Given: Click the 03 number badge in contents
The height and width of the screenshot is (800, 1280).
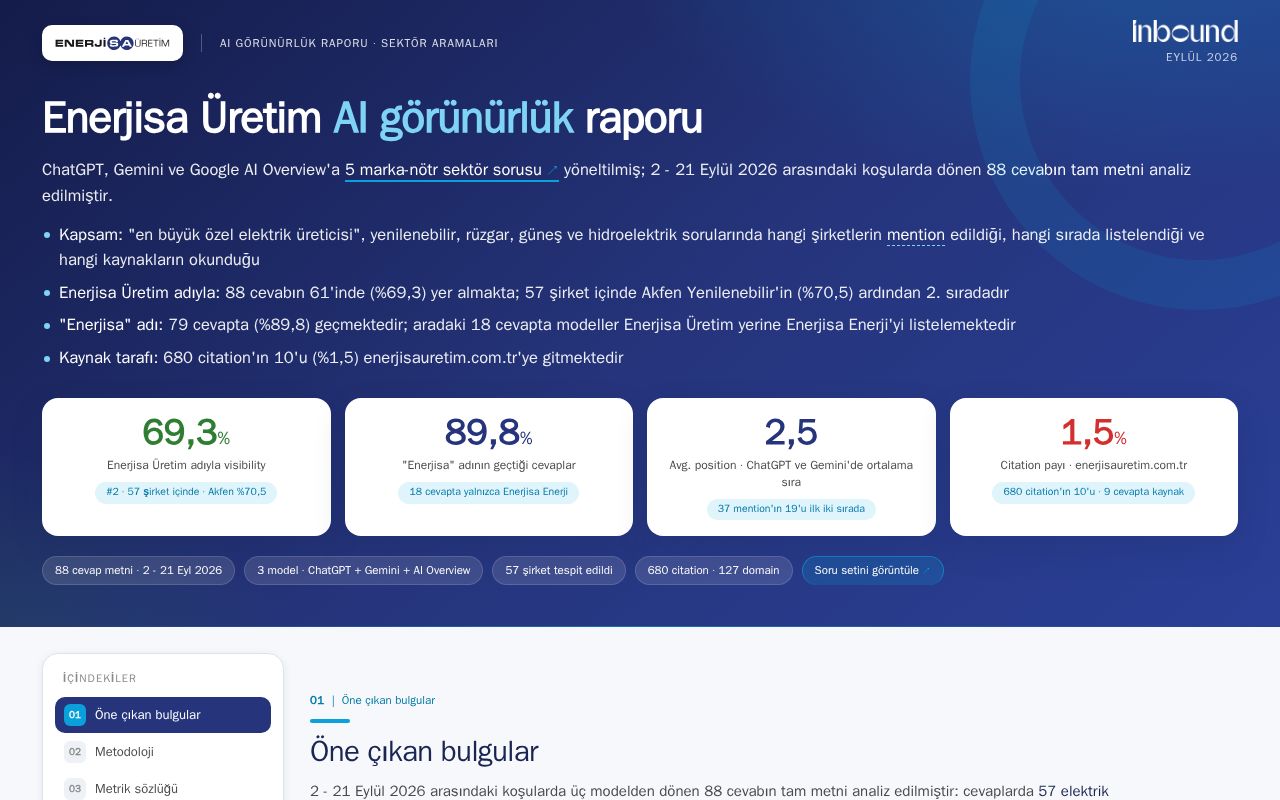Looking at the screenshot, I should tap(75, 789).
